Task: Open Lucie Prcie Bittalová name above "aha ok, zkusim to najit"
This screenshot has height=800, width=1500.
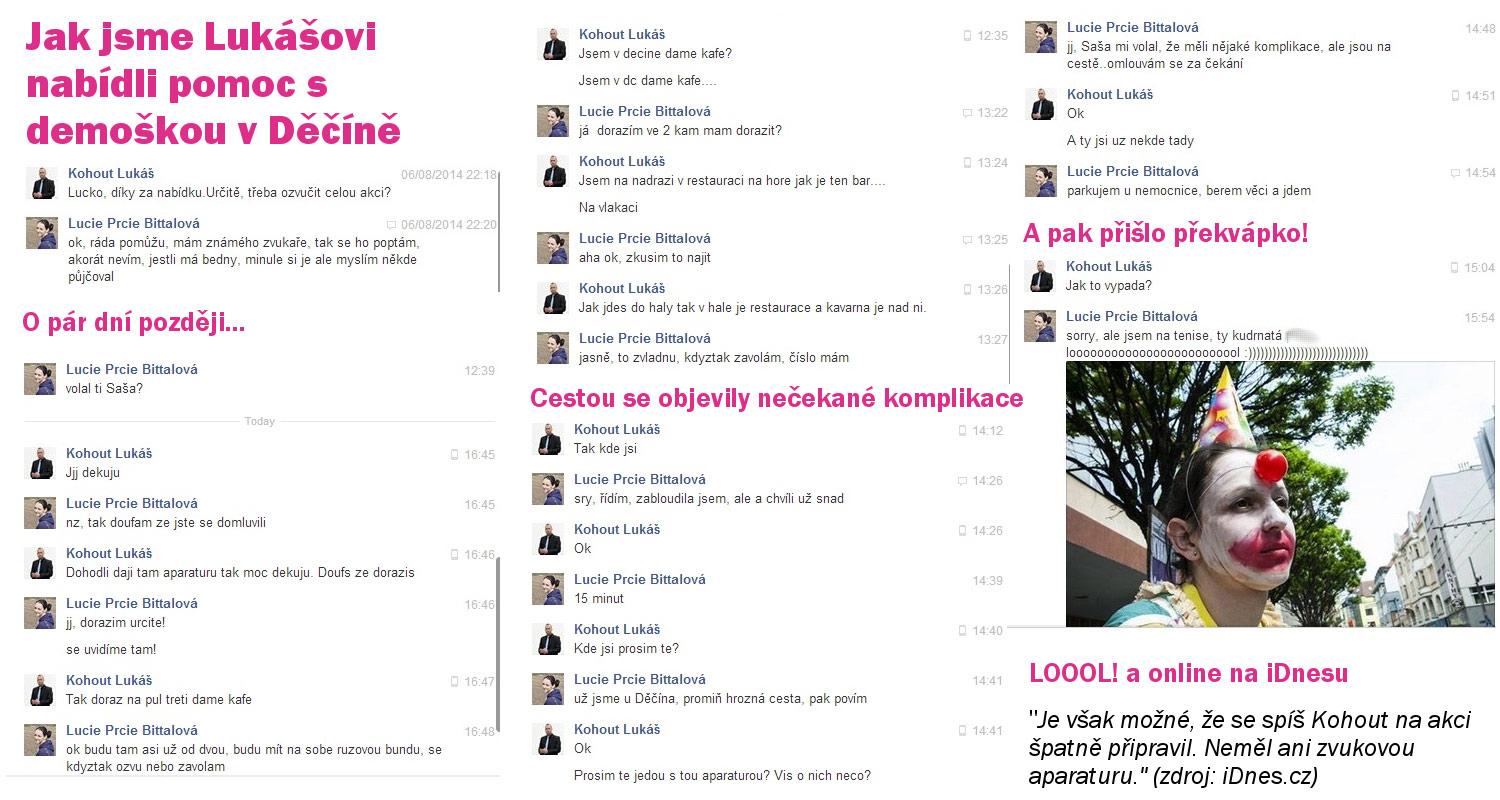Action: coord(645,238)
